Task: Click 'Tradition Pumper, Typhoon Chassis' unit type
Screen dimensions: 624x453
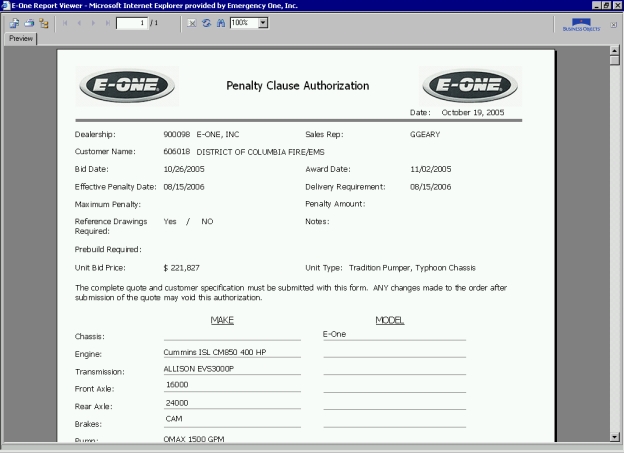Action: [412, 268]
